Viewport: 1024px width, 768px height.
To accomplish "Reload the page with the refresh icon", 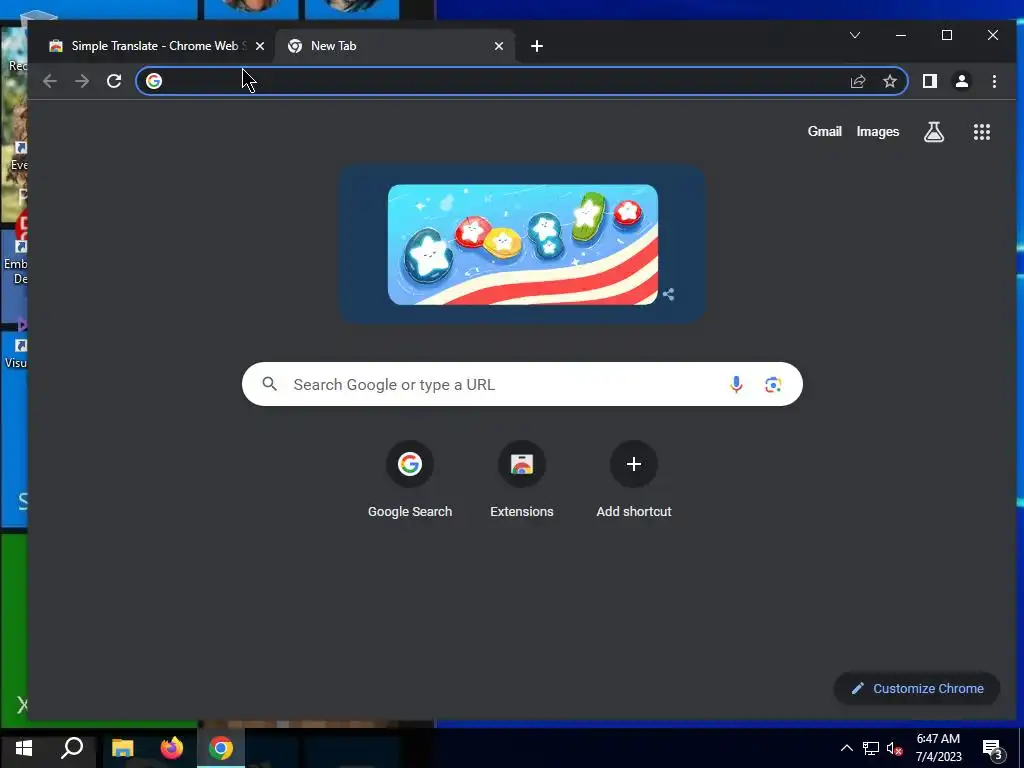I will click(x=114, y=81).
